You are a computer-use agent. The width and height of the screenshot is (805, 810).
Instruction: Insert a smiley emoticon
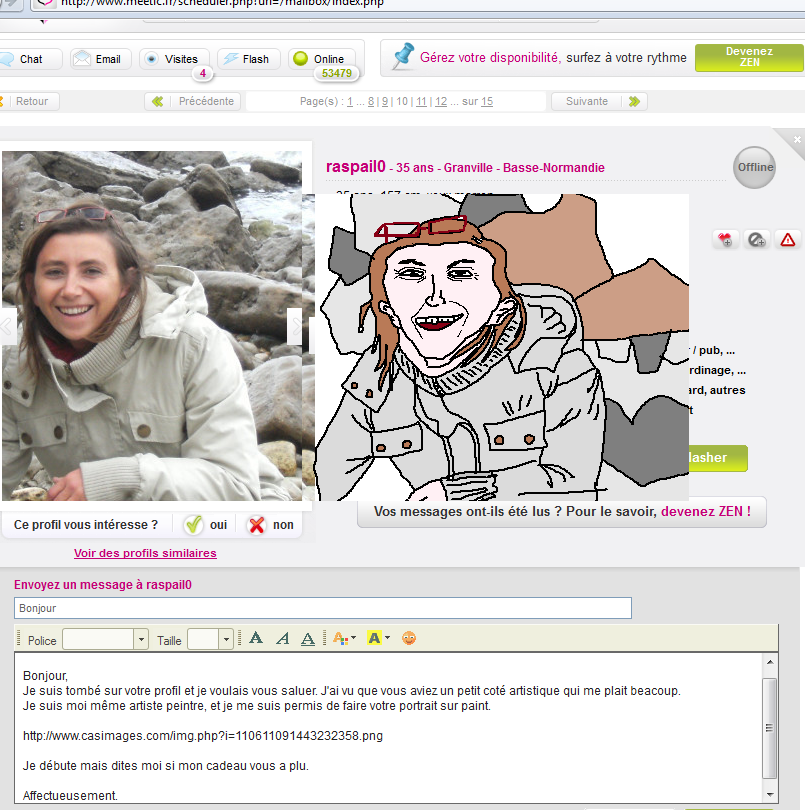click(x=409, y=638)
